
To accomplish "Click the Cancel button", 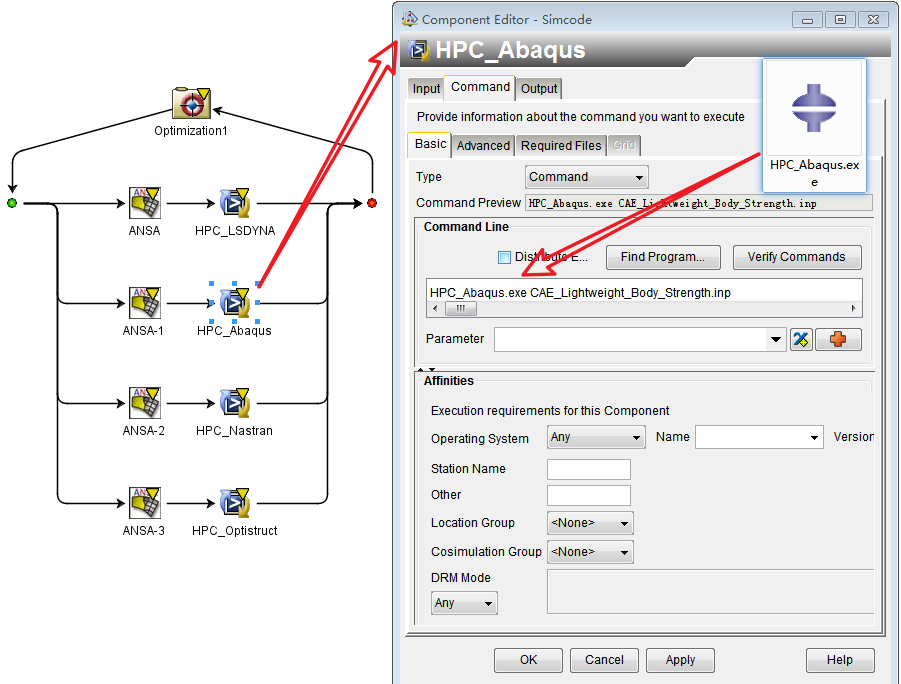I will pos(604,660).
